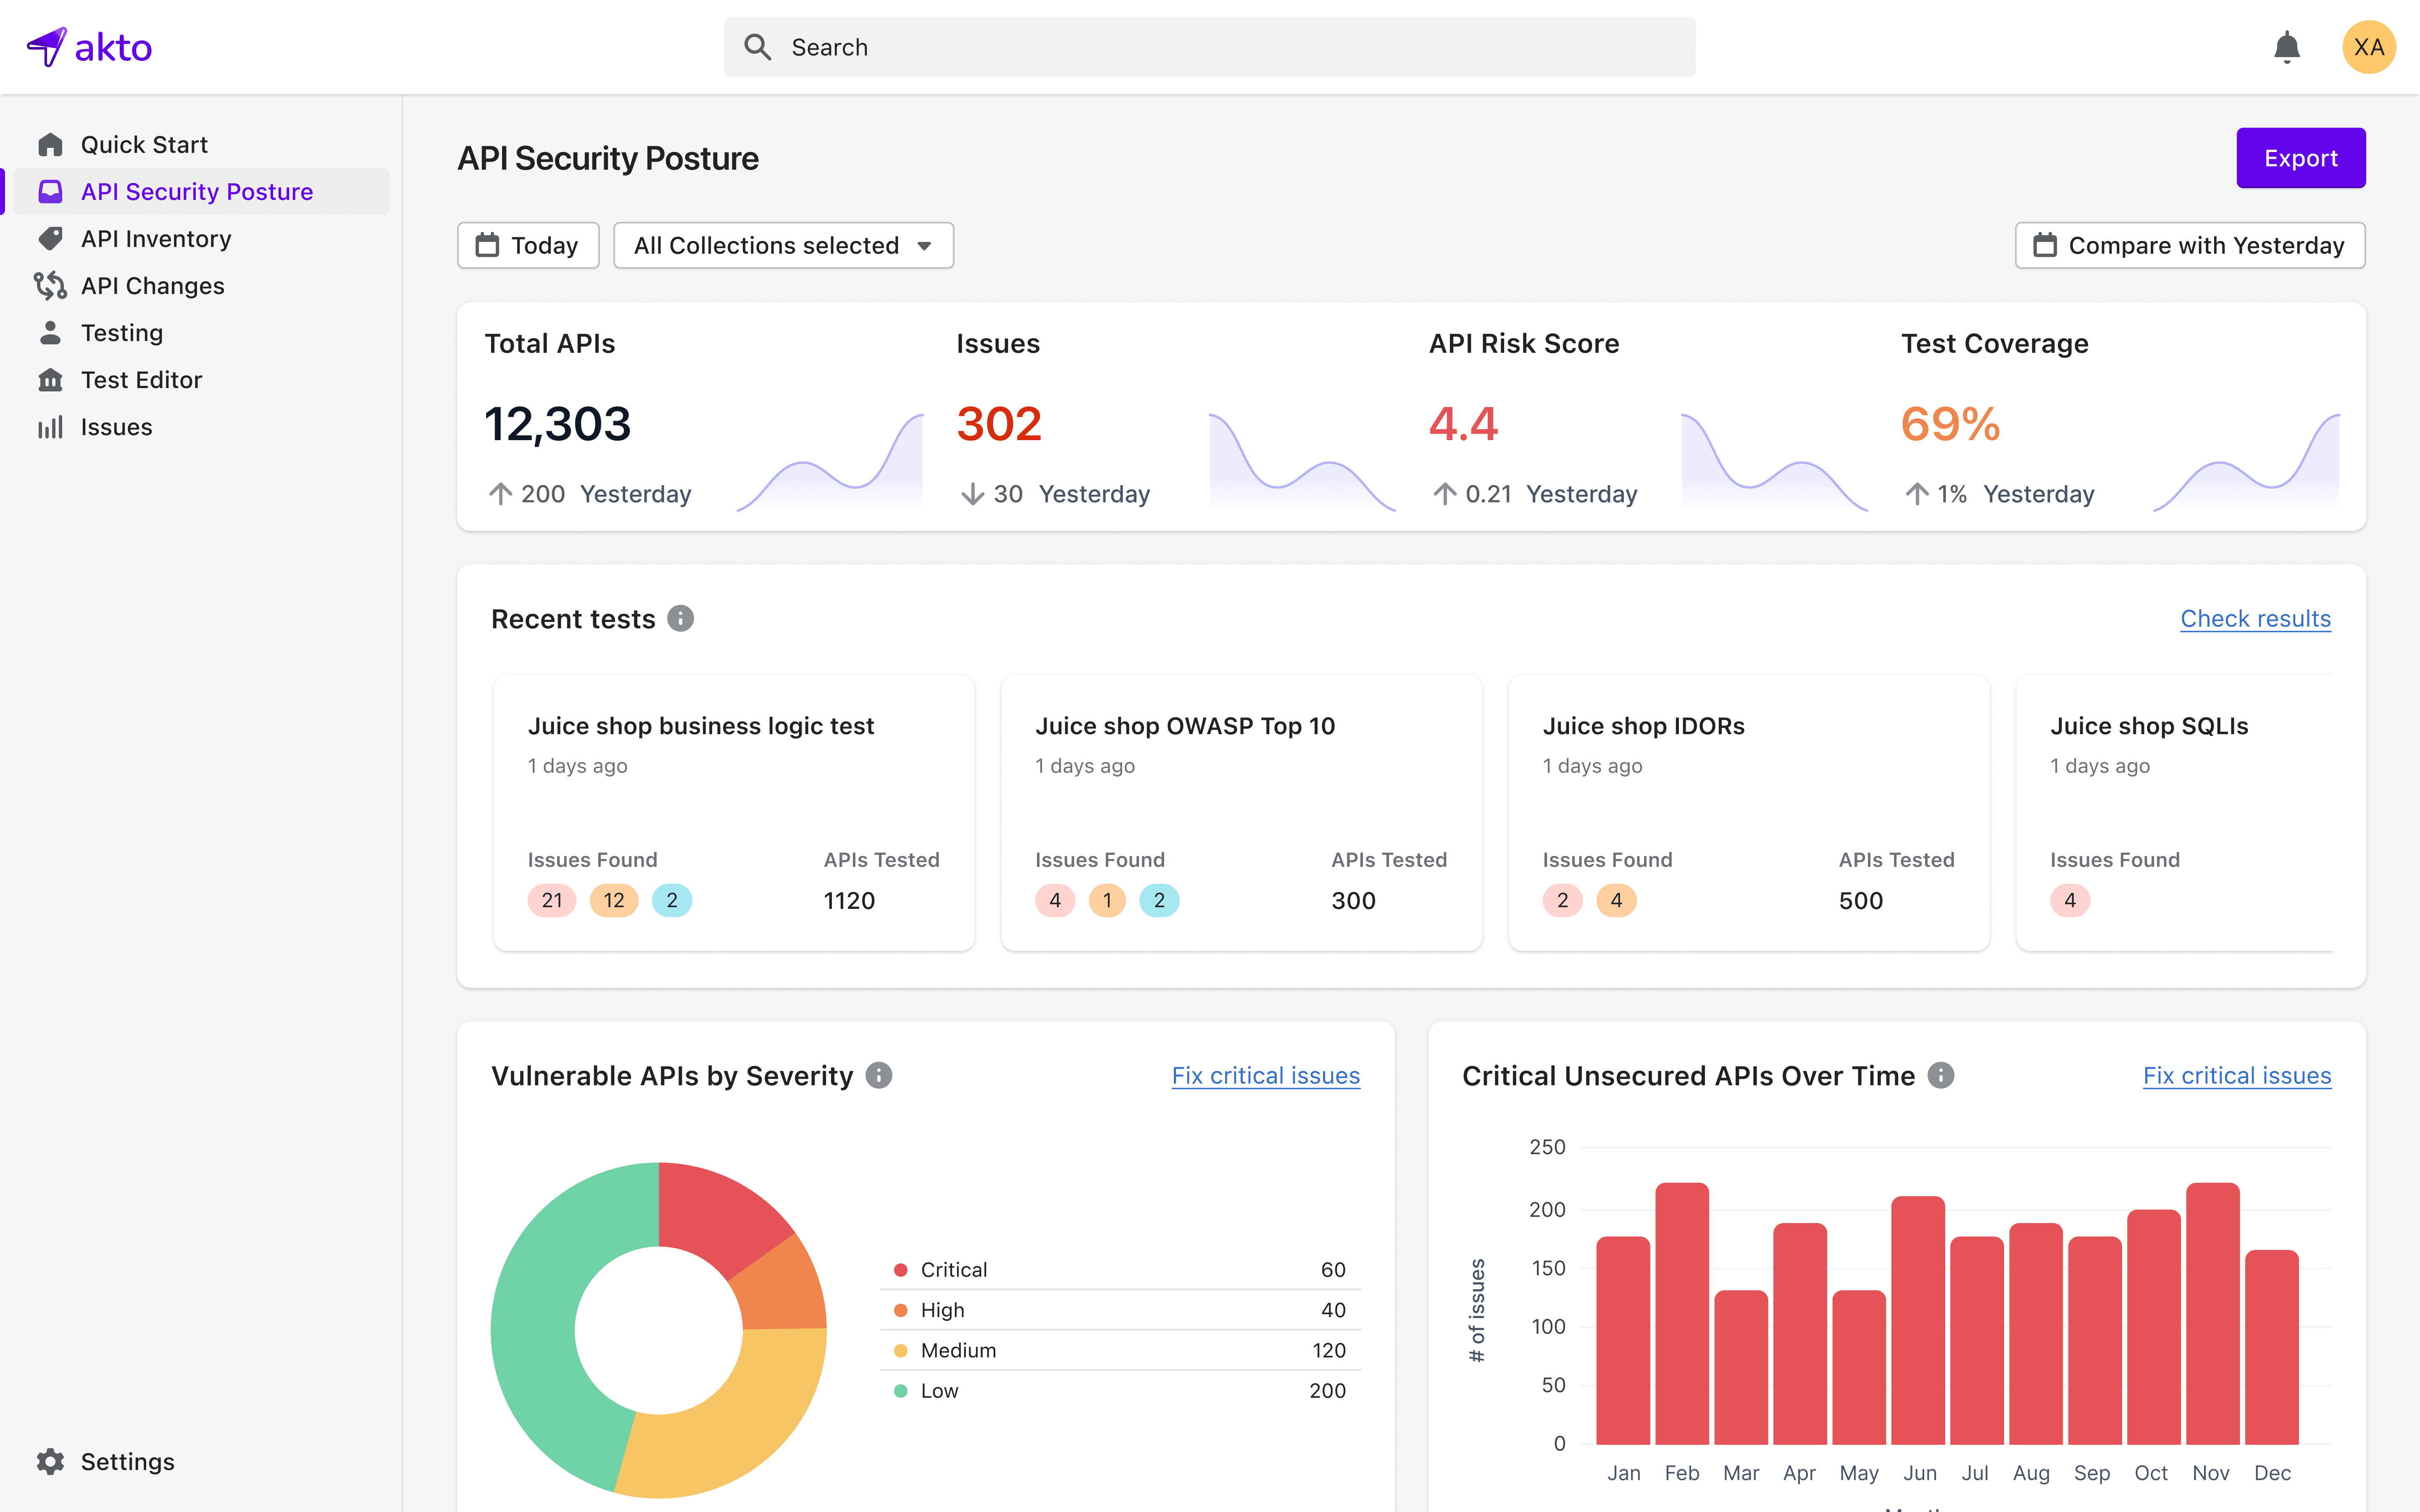Click info icon beside Critical Unsecured APIs title
Screen dimensions: 2420x1512
click(1941, 1075)
